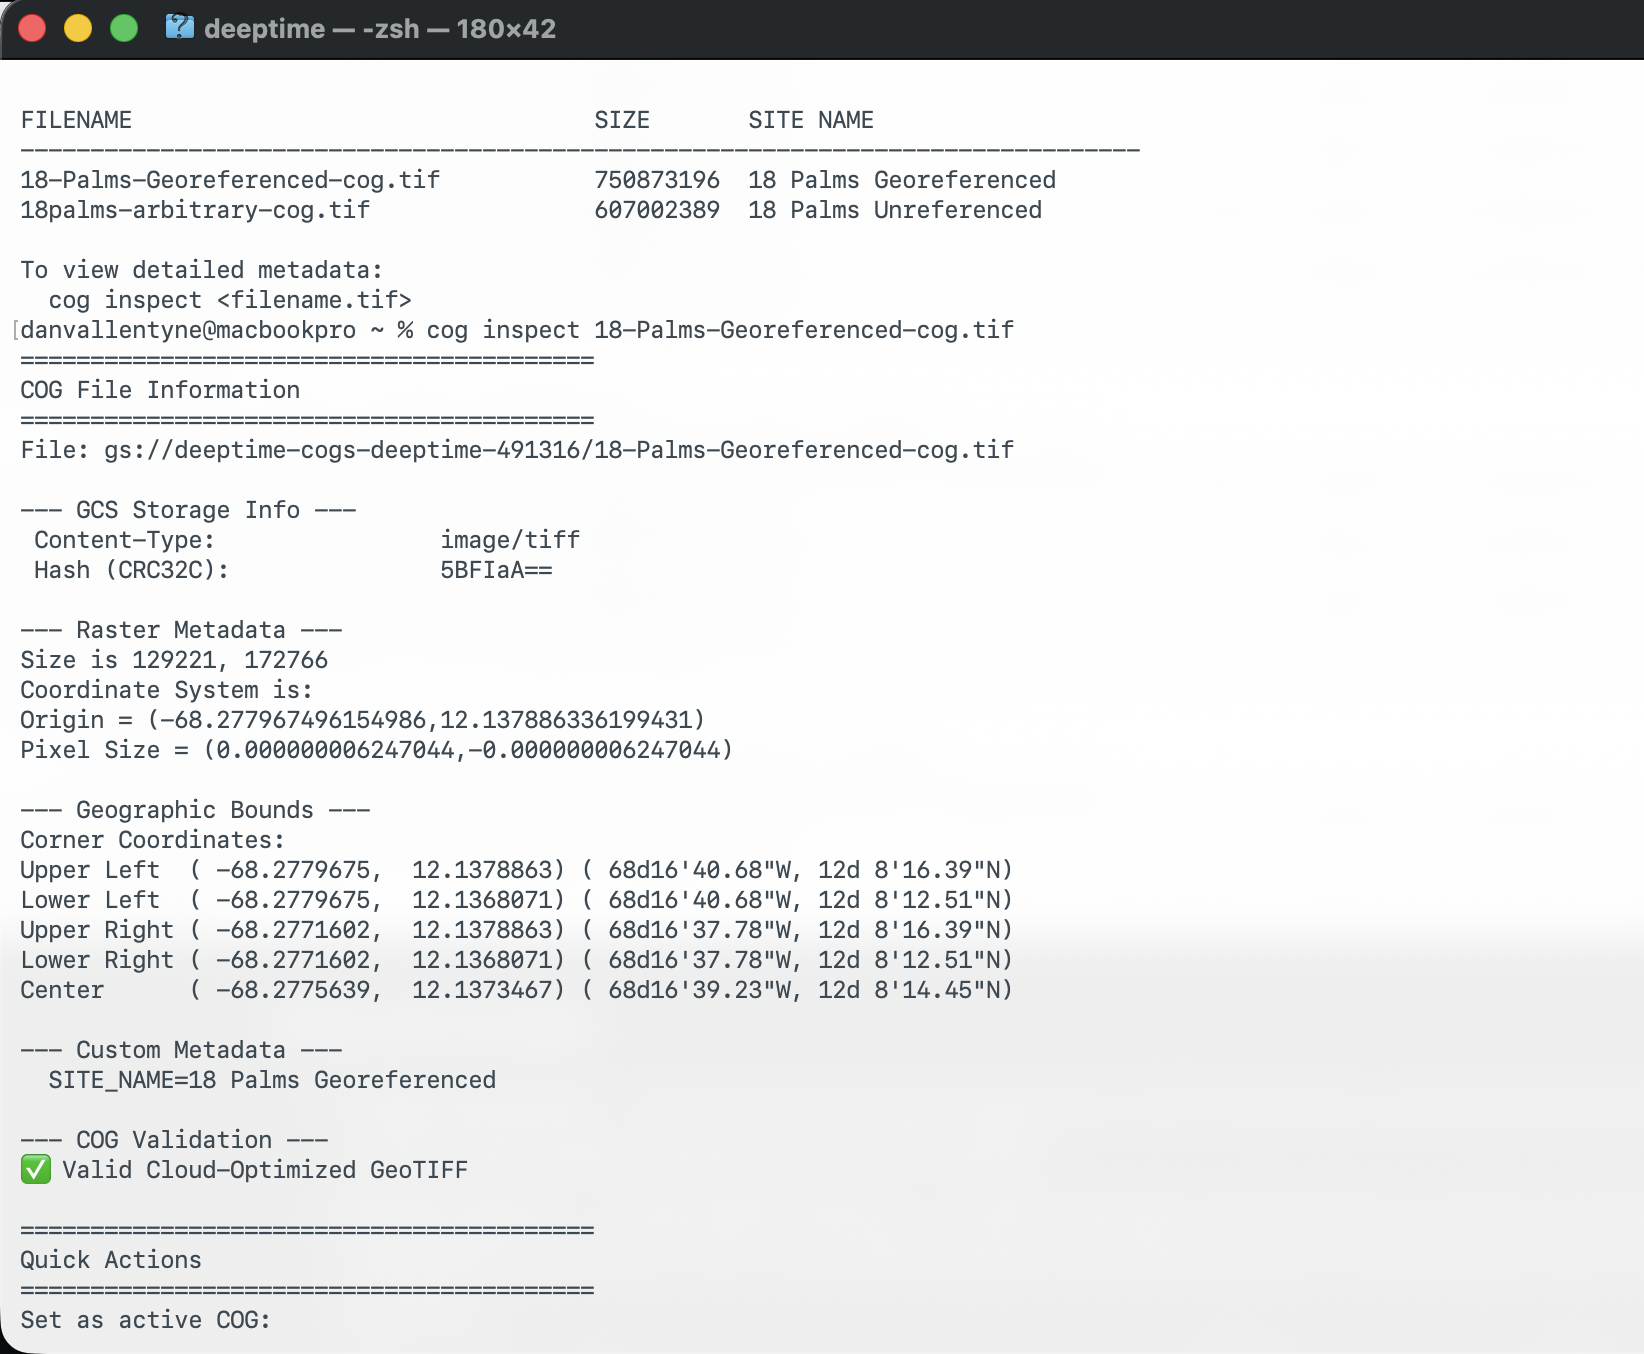Click the typed 'cog inspect' command at prompt
The height and width of the screenshot is (1354, 1644).
(719, 330)
